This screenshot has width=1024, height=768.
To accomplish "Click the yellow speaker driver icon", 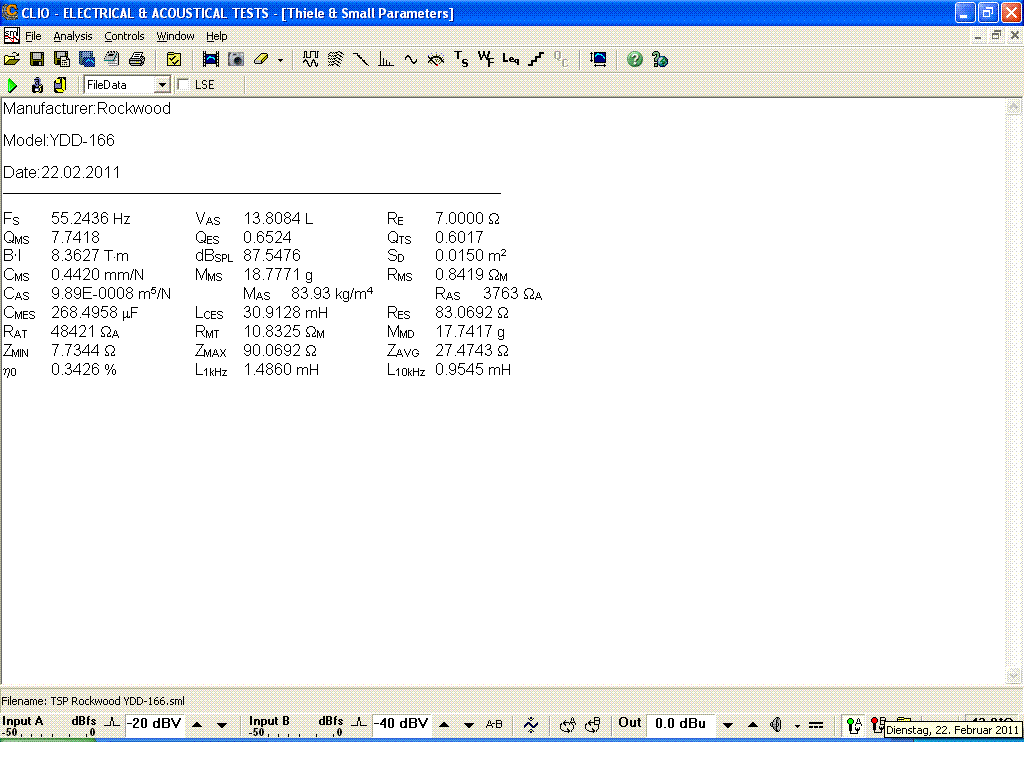I will click(60, 85).
